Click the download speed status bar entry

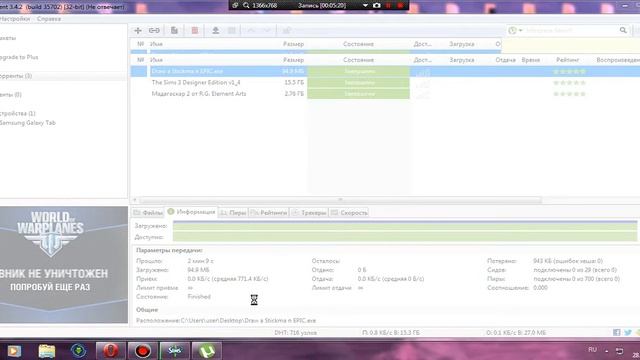coord(391,333)
